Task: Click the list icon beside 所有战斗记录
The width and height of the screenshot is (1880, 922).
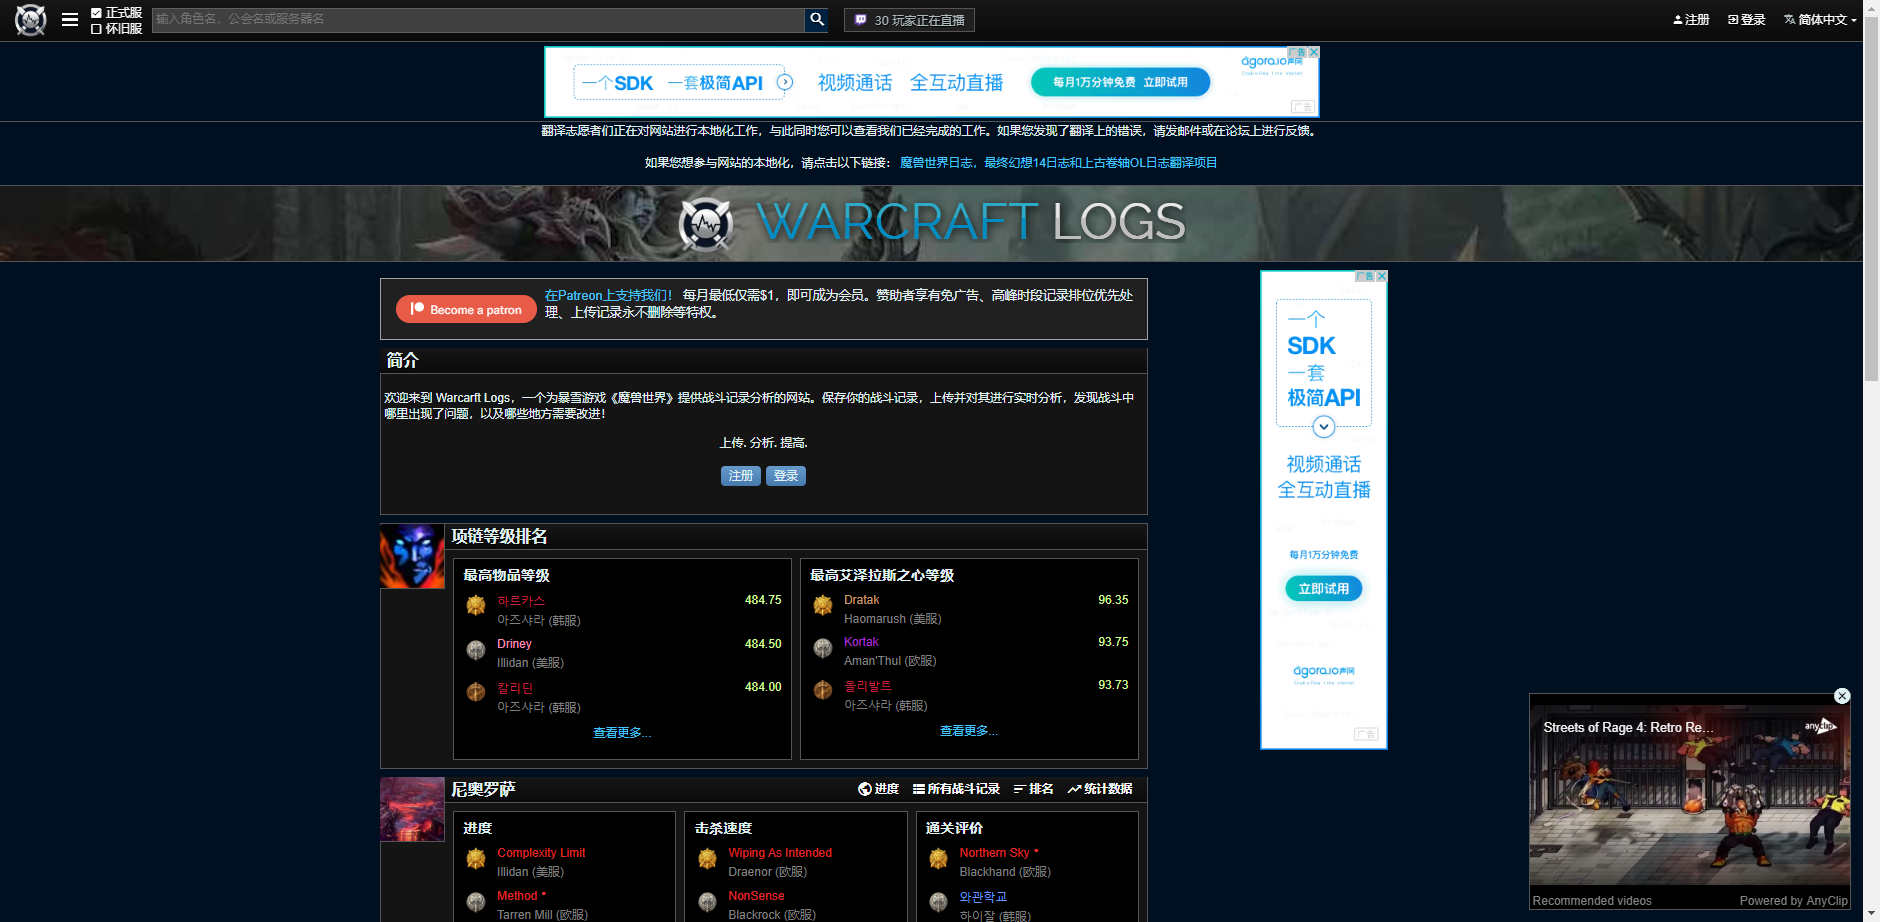Action: pos(919,789)
